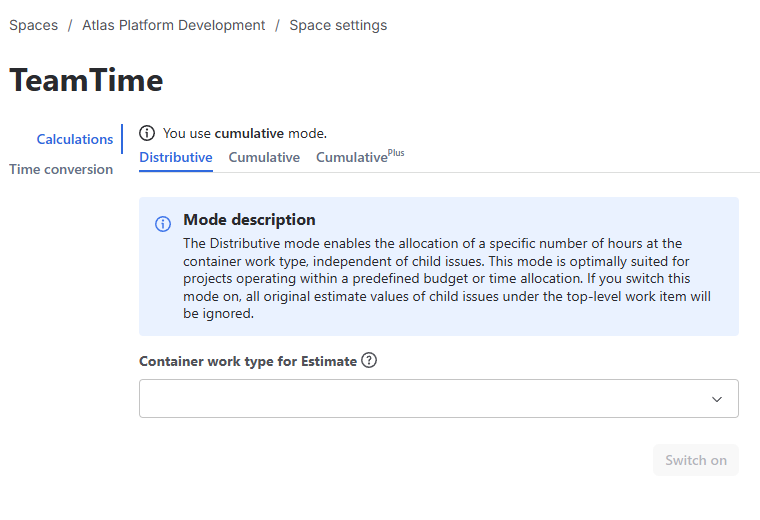Click the bold cumulative word in notice
This screenshot has height=520, width=760.
[x=249, y=133]
